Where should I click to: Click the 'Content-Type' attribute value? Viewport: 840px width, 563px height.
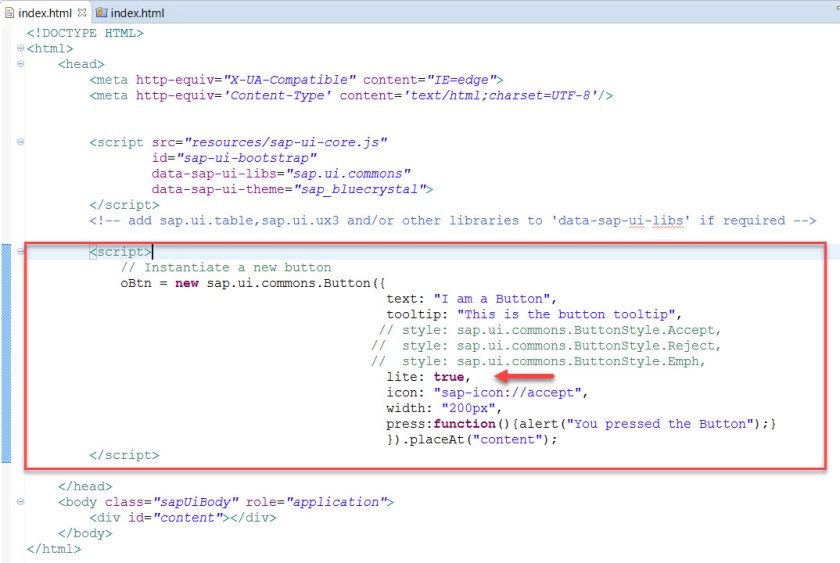point(278,95)
